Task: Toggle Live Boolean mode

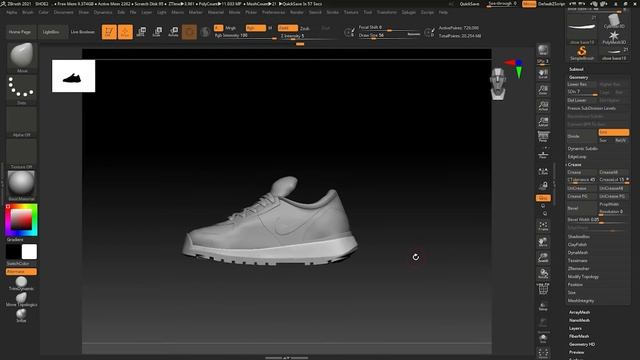Action: pos(82,32)
